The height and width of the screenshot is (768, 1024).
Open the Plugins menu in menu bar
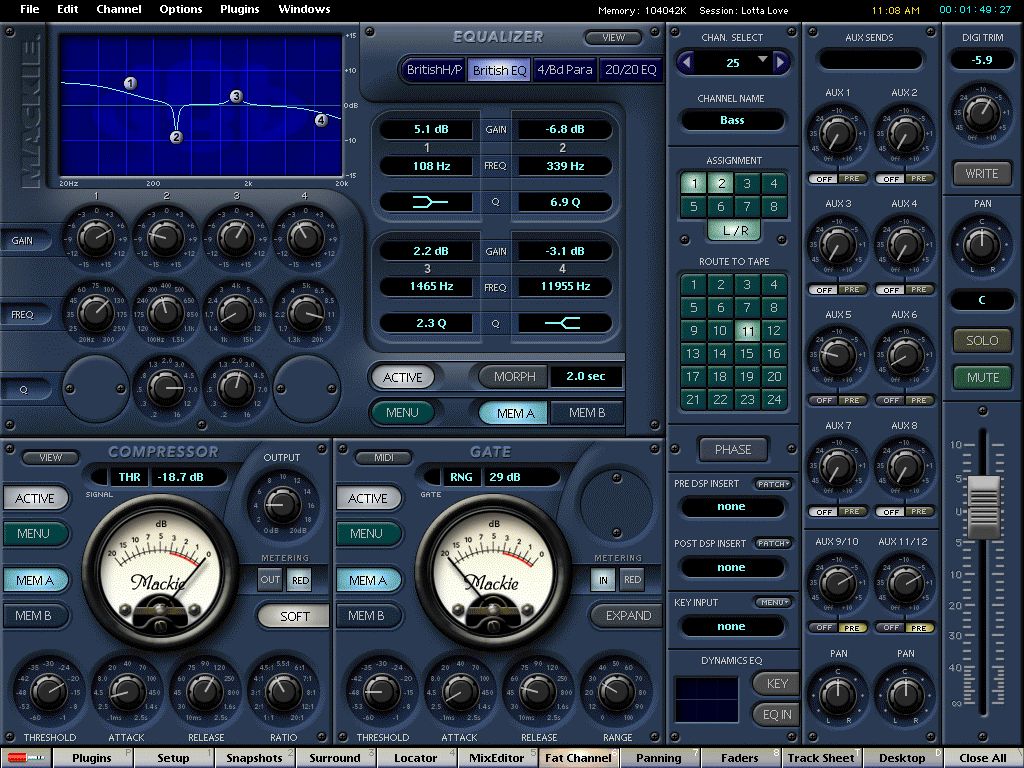tap(240, 9)
